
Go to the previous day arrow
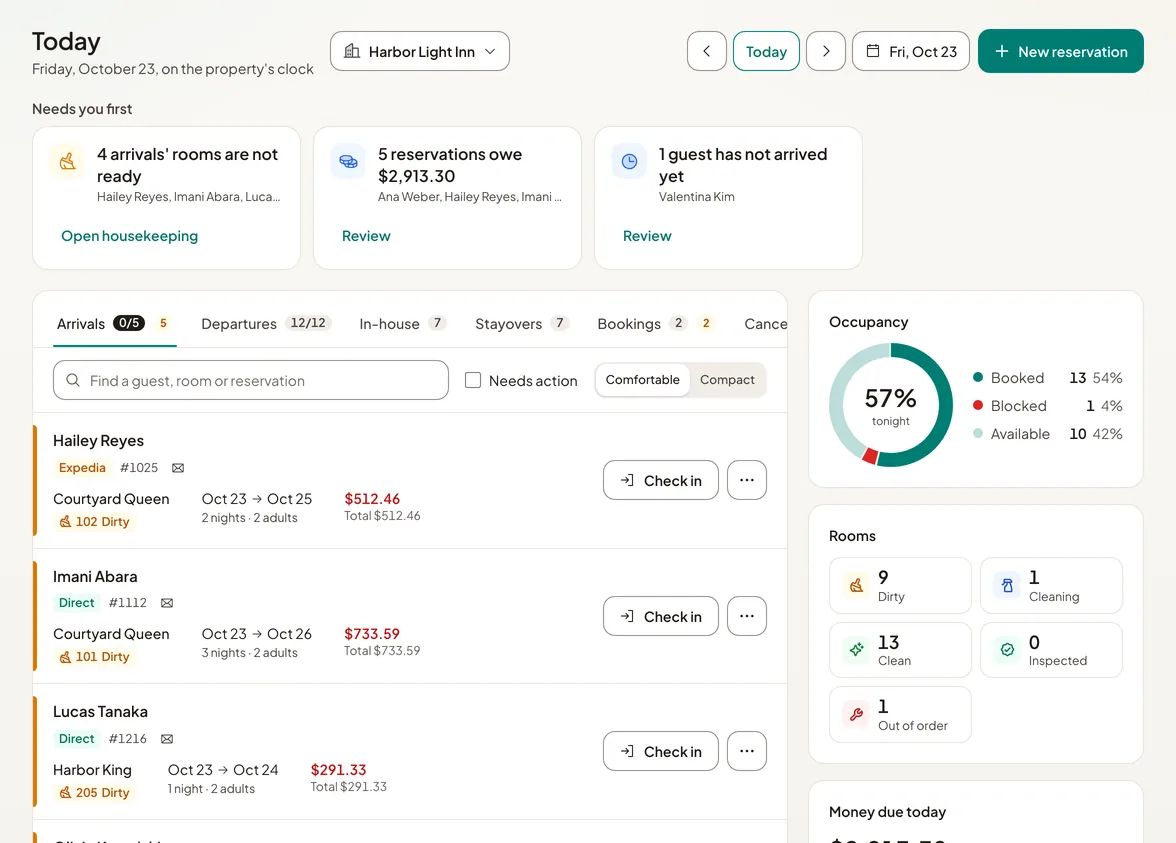click(x=706, y=51)
